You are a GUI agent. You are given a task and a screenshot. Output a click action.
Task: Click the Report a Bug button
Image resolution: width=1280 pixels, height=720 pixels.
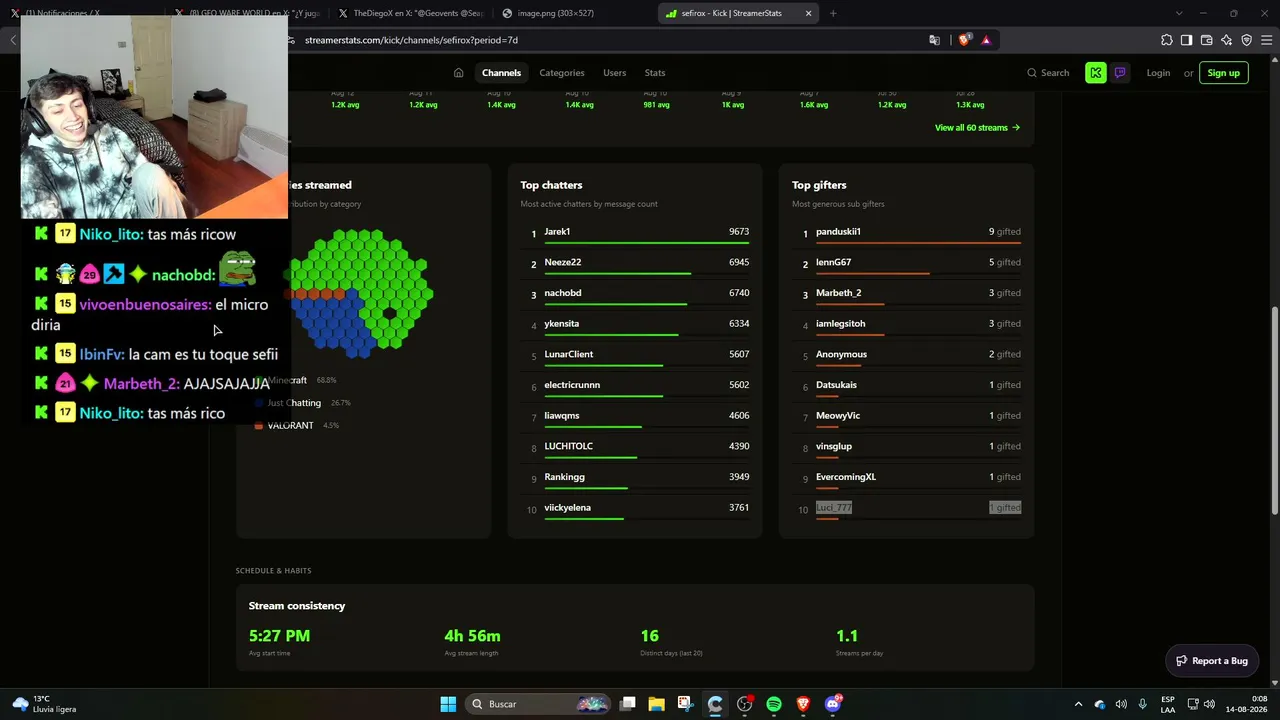click(x=1212, y=661)
